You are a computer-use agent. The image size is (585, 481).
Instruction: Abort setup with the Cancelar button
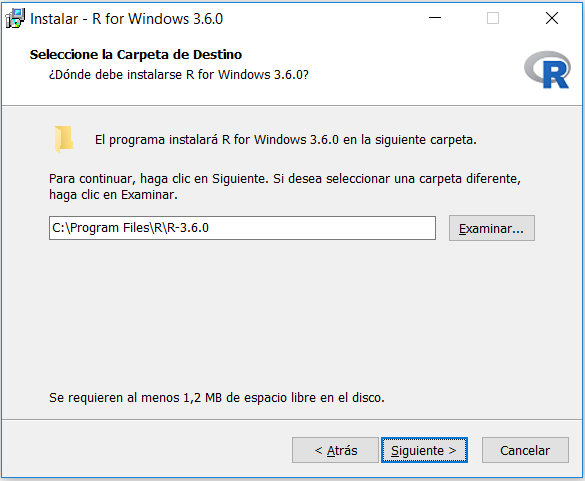[x=525, y=450]
